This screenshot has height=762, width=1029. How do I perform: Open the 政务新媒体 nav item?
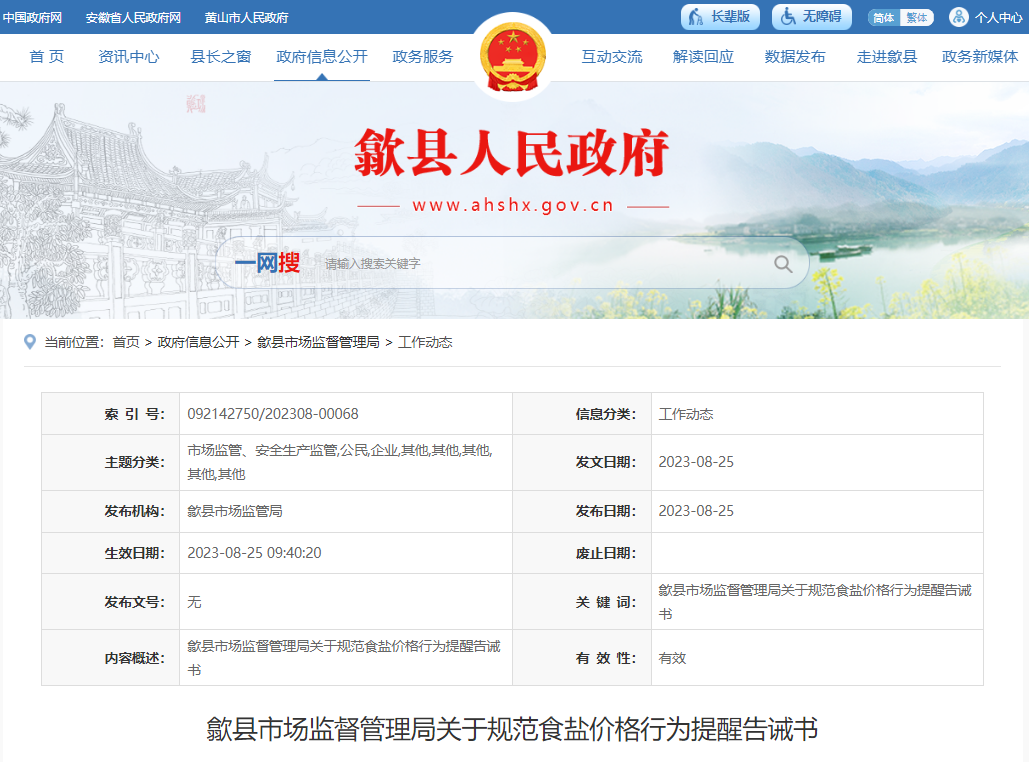coord(980,57)
